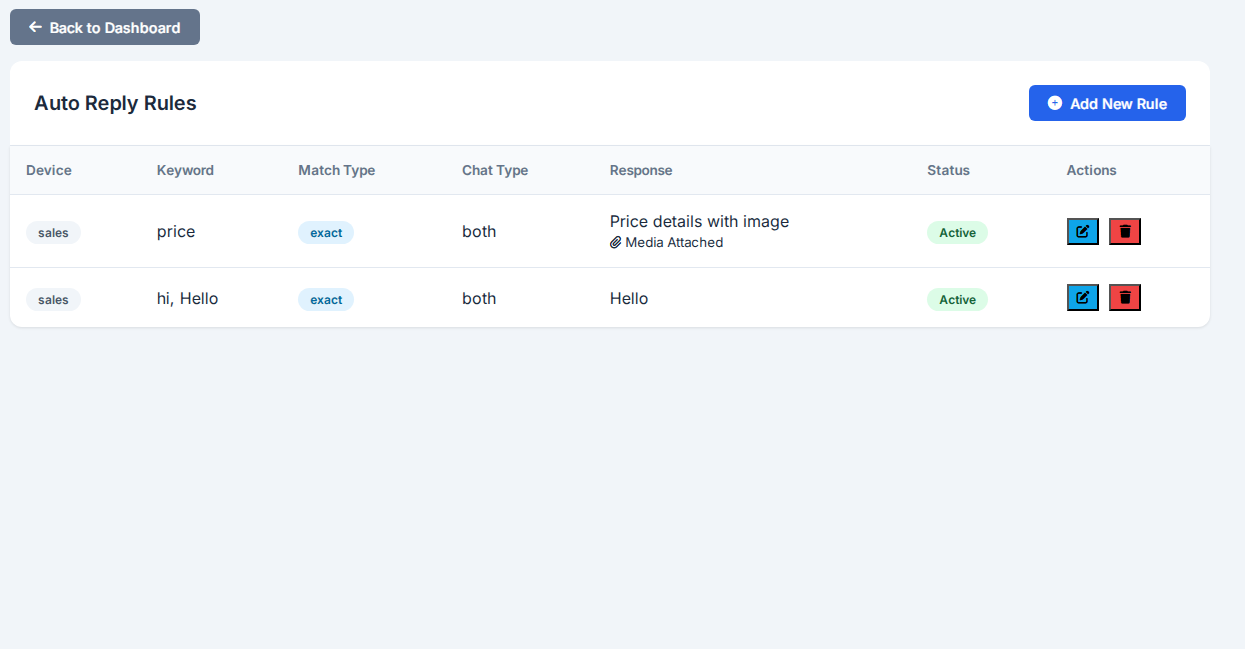This screenshot has height=649, width=1245.
Task: Click the Response column header
Action: (641, 170)
